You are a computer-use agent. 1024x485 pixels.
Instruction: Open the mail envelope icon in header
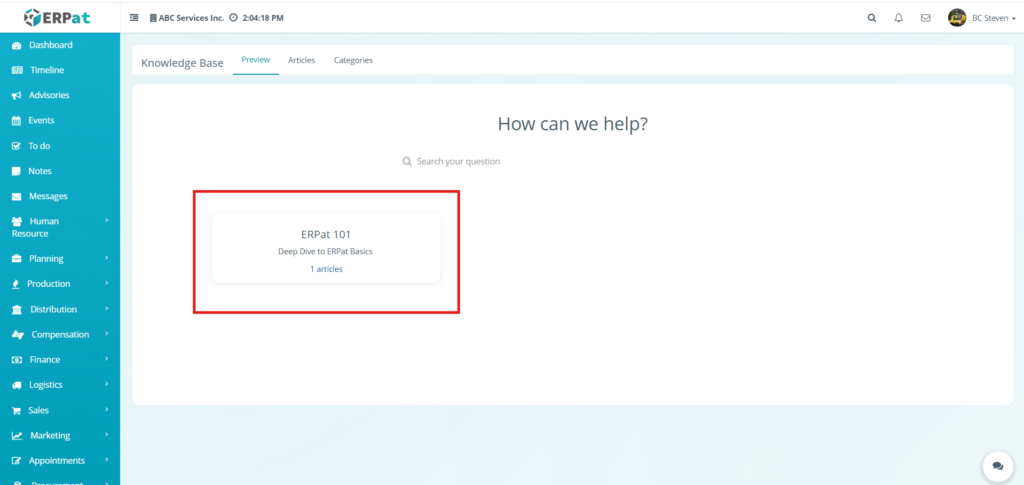[x=925, y=18]
